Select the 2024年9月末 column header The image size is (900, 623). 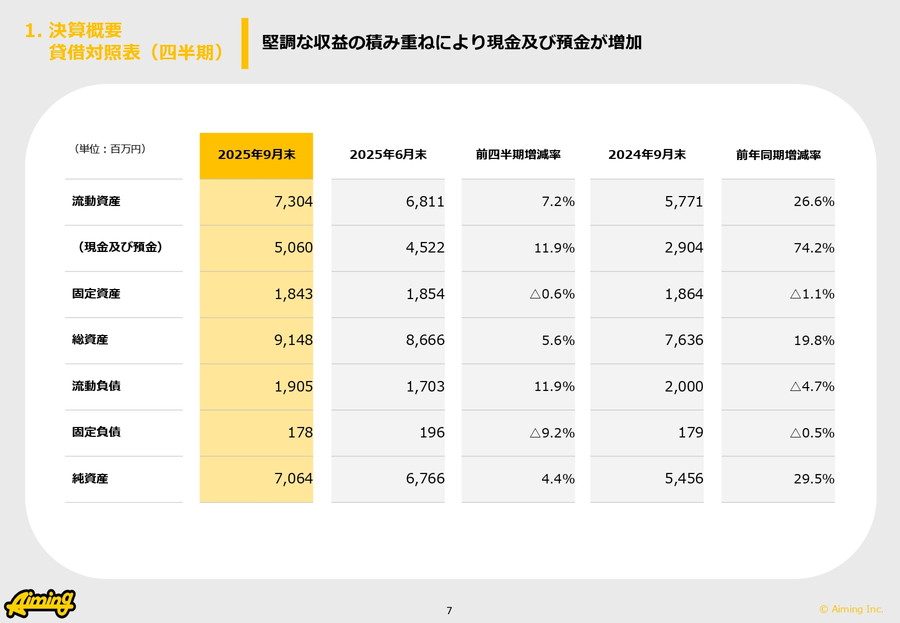pos(647,155)
